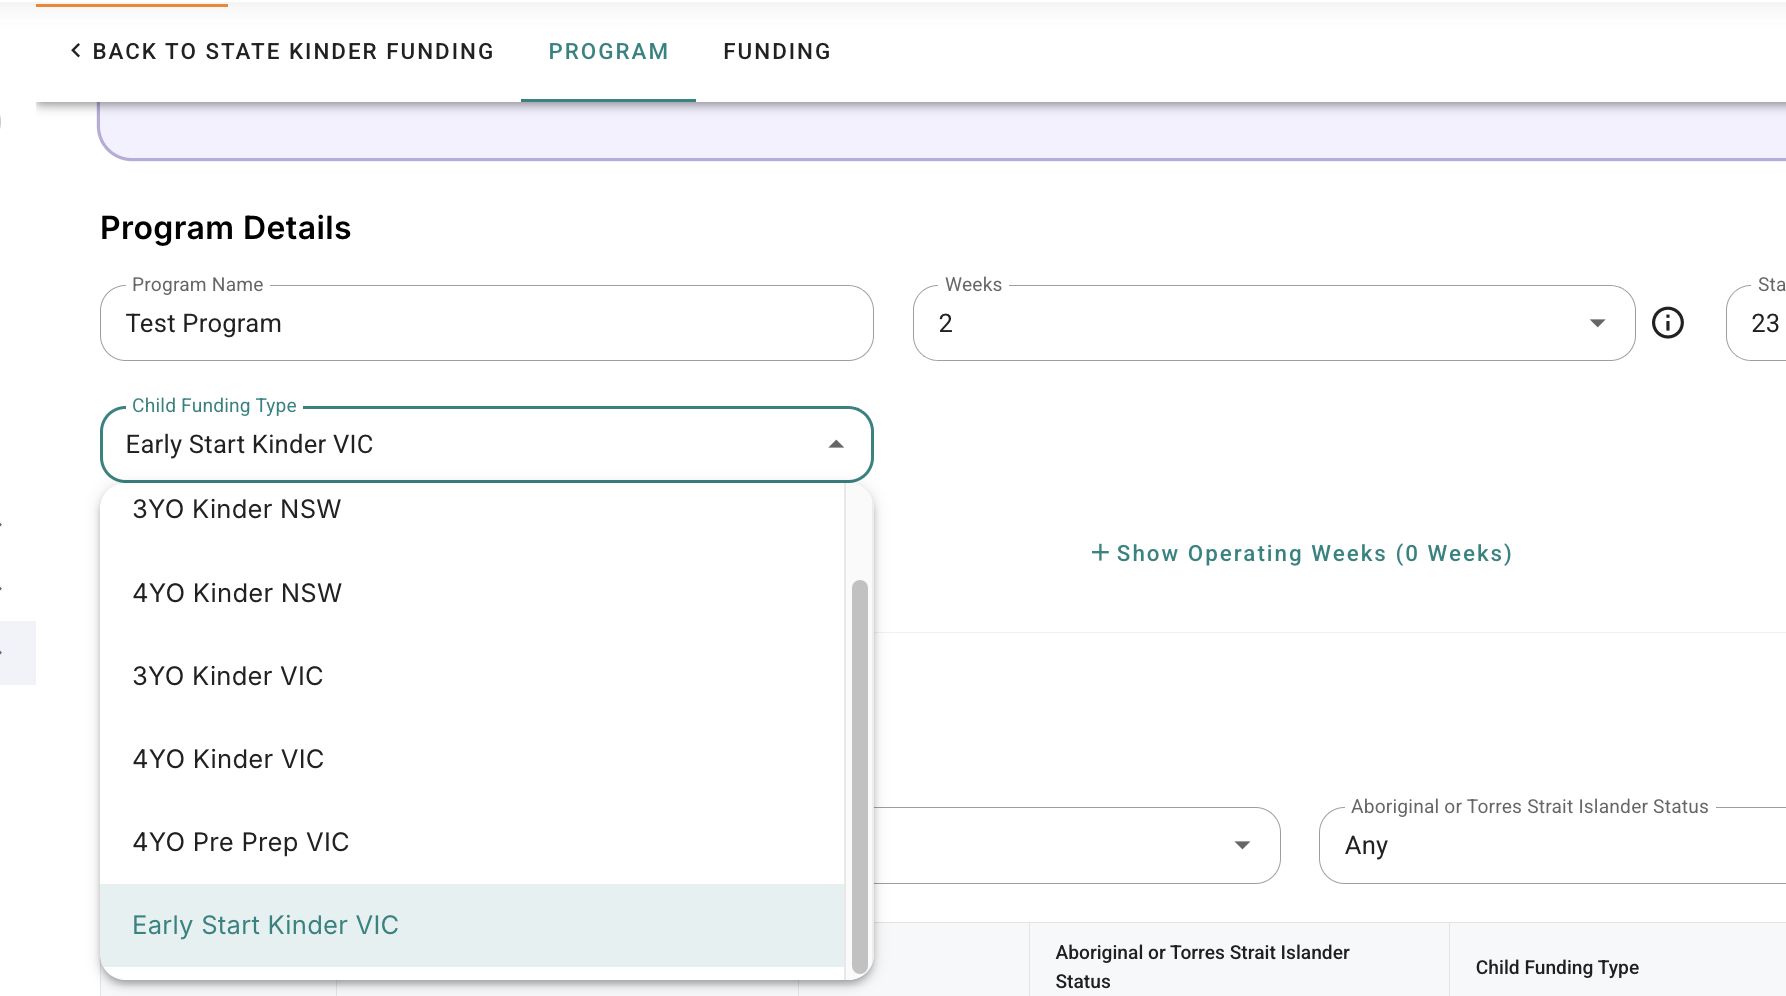Viewport: 1786px width, 996px height.
Task: Pick 4YO Pre Prep VIC option
Action: tap(472, 842)
